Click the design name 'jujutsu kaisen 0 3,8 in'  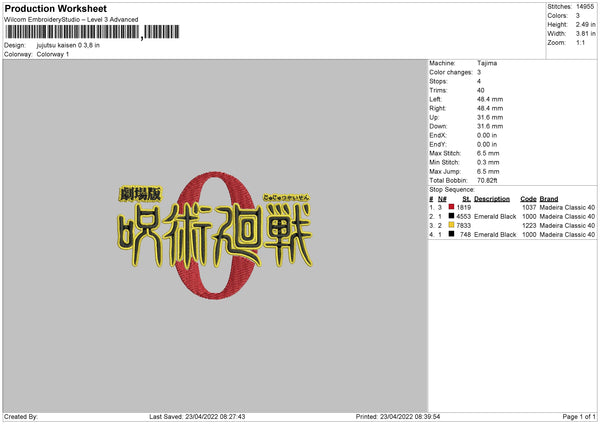(68, 45)
